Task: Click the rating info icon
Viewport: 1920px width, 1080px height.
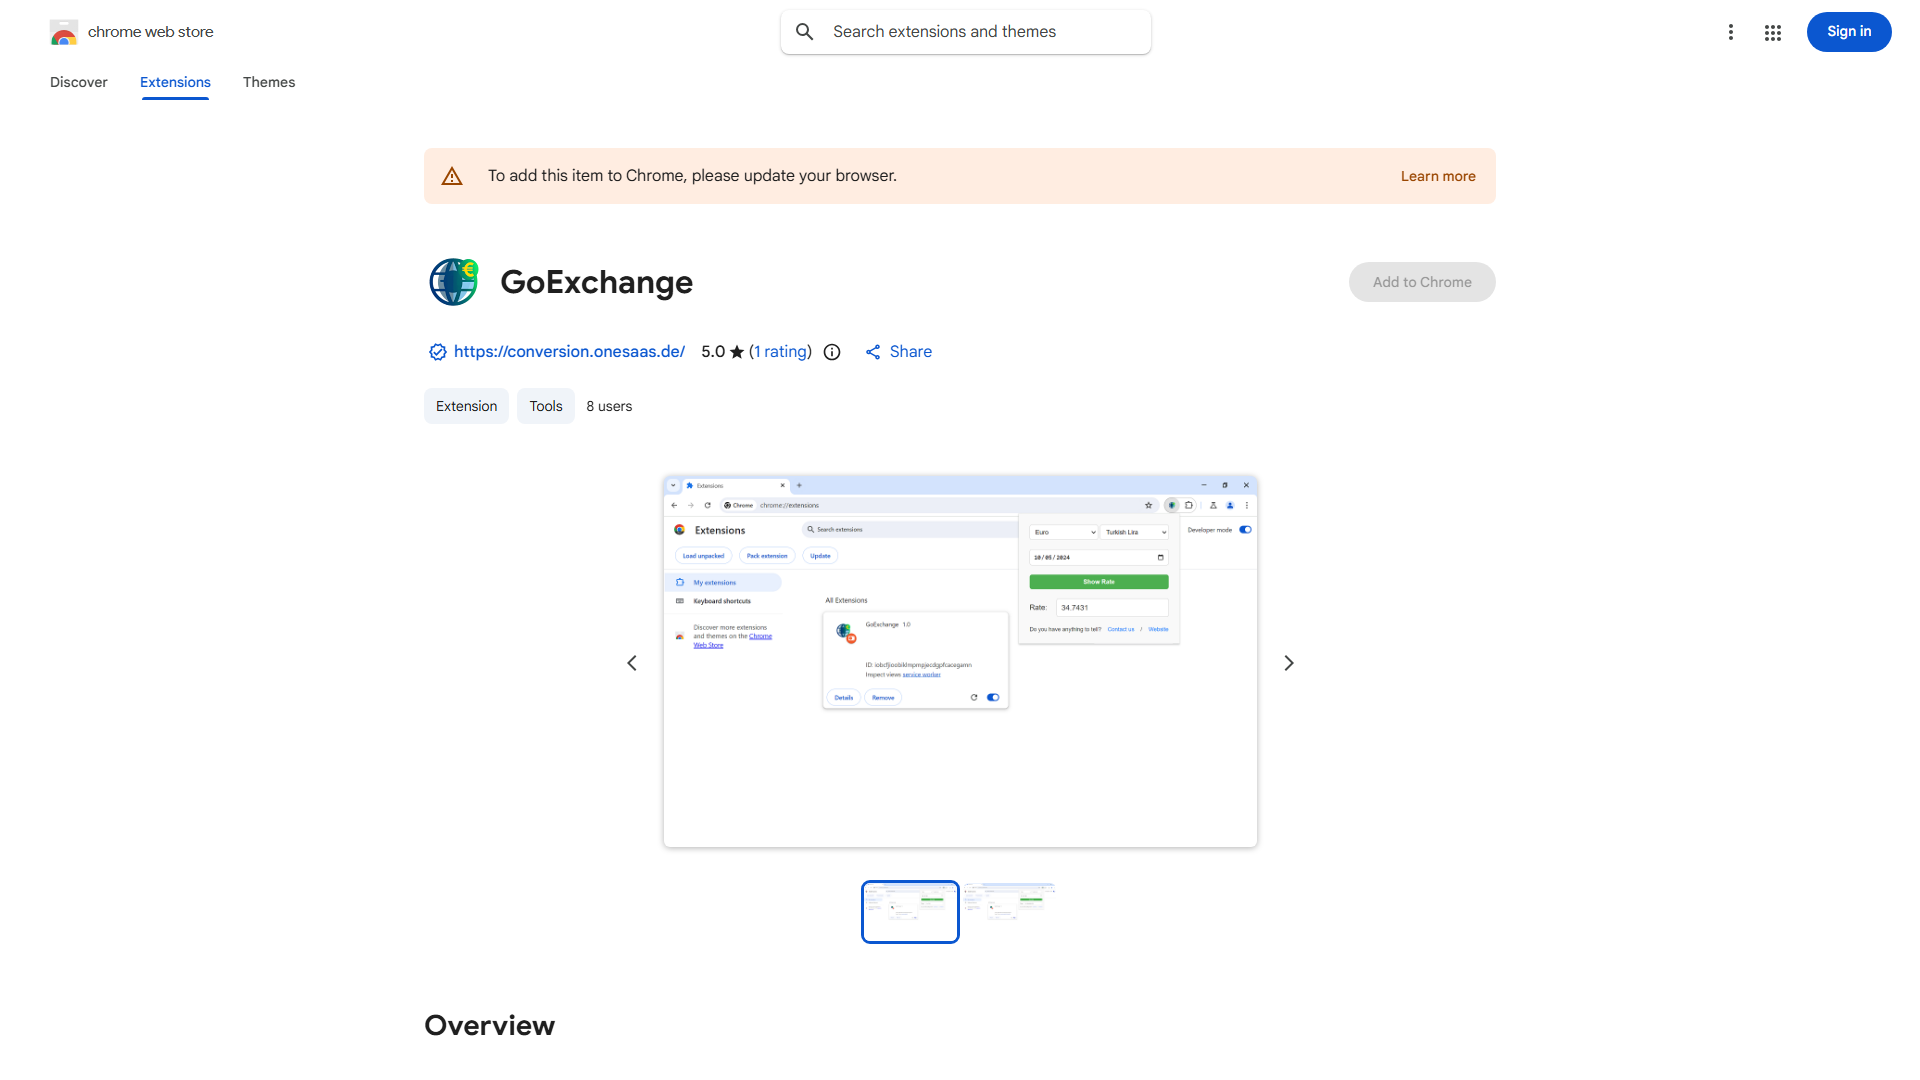Action: [831, 352]
